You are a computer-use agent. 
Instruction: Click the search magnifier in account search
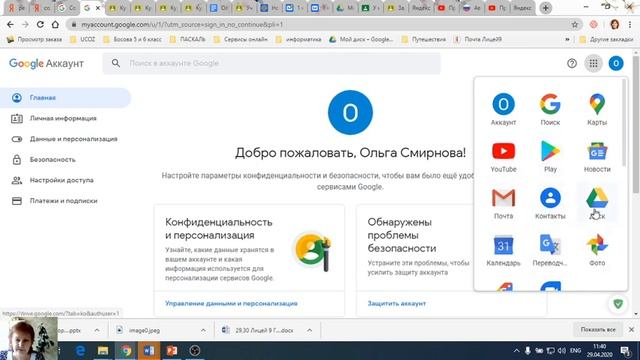click(x=116, y=63)
